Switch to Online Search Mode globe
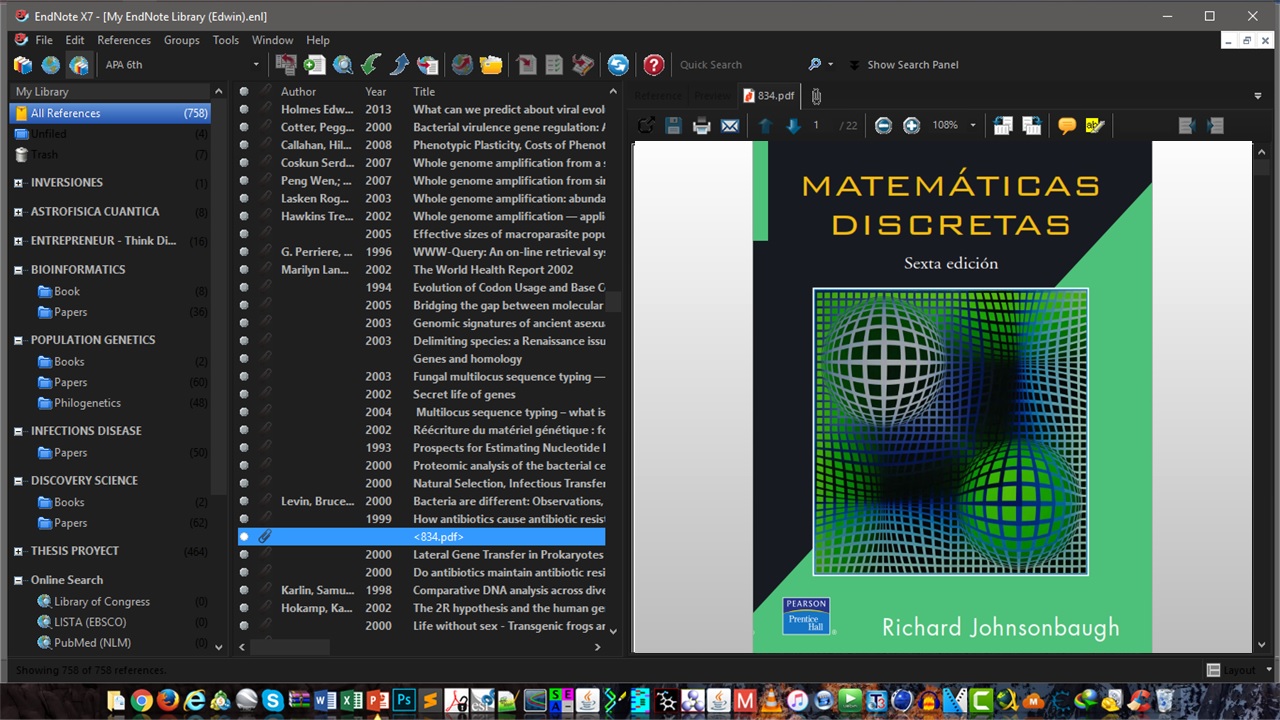 pos(50,65)
